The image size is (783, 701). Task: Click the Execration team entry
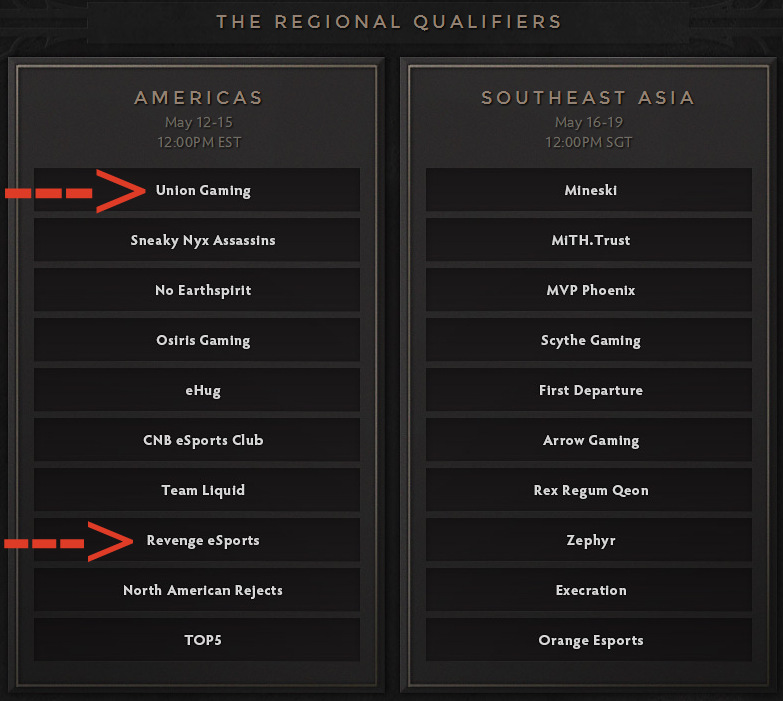coord(590,590)
